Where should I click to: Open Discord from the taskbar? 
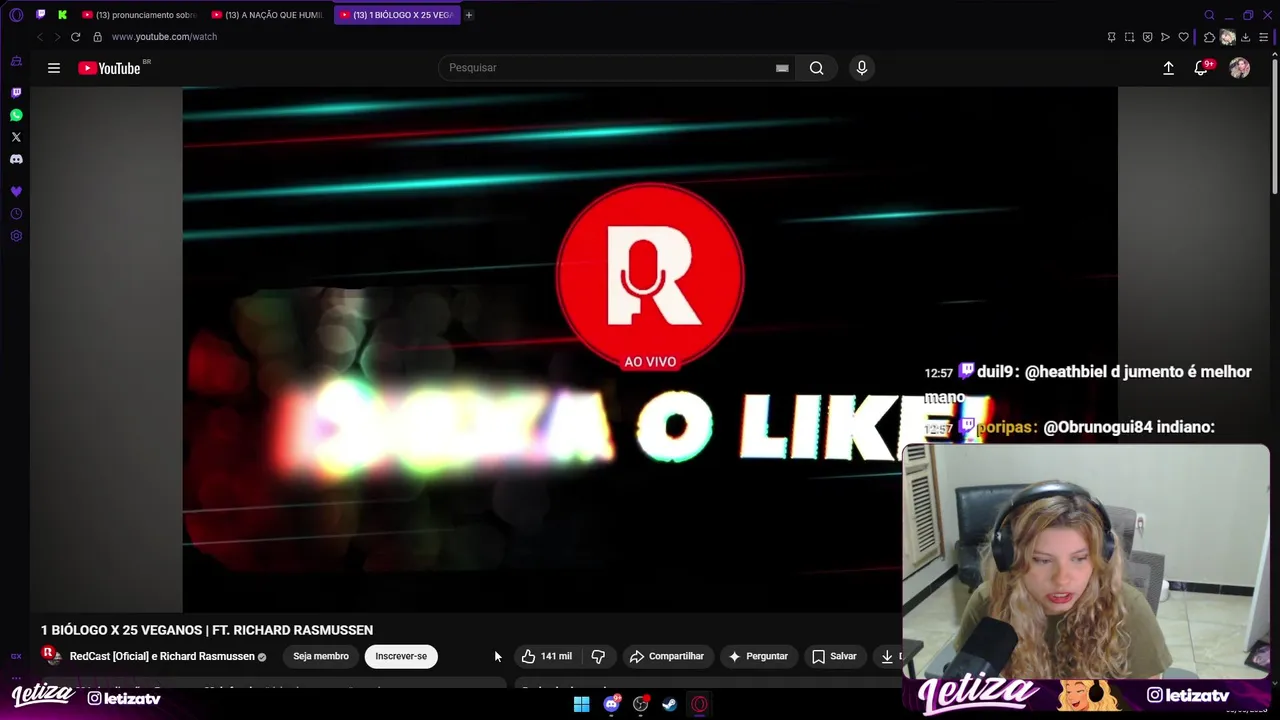point(611,704)
